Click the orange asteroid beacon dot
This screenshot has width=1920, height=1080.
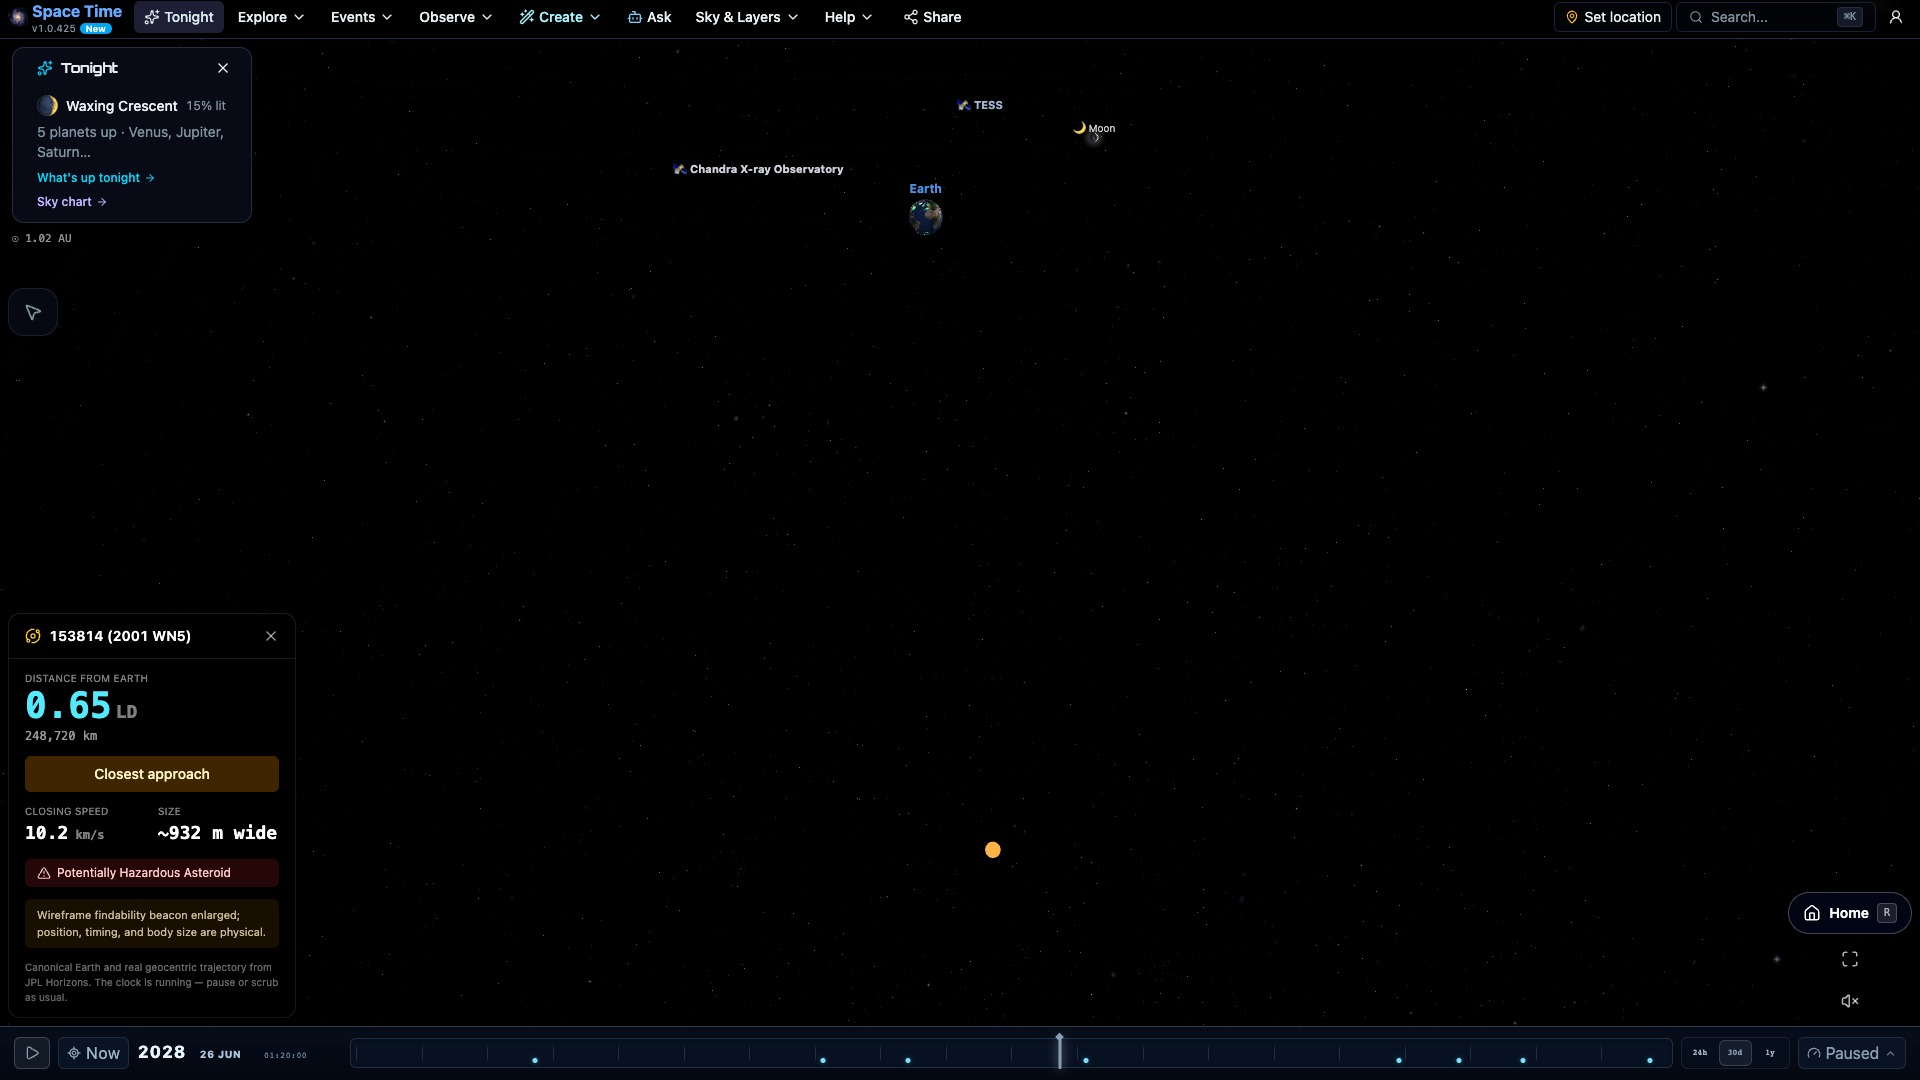pyautogui.click(x=993, y=850)
